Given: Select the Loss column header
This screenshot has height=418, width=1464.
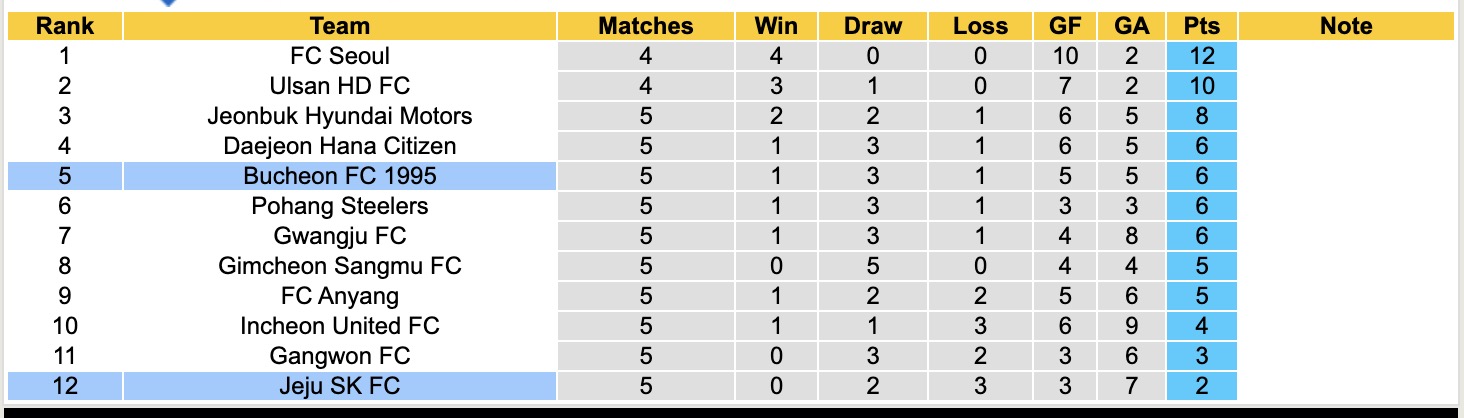Looking at the screenshot, I should coord(980,26).
